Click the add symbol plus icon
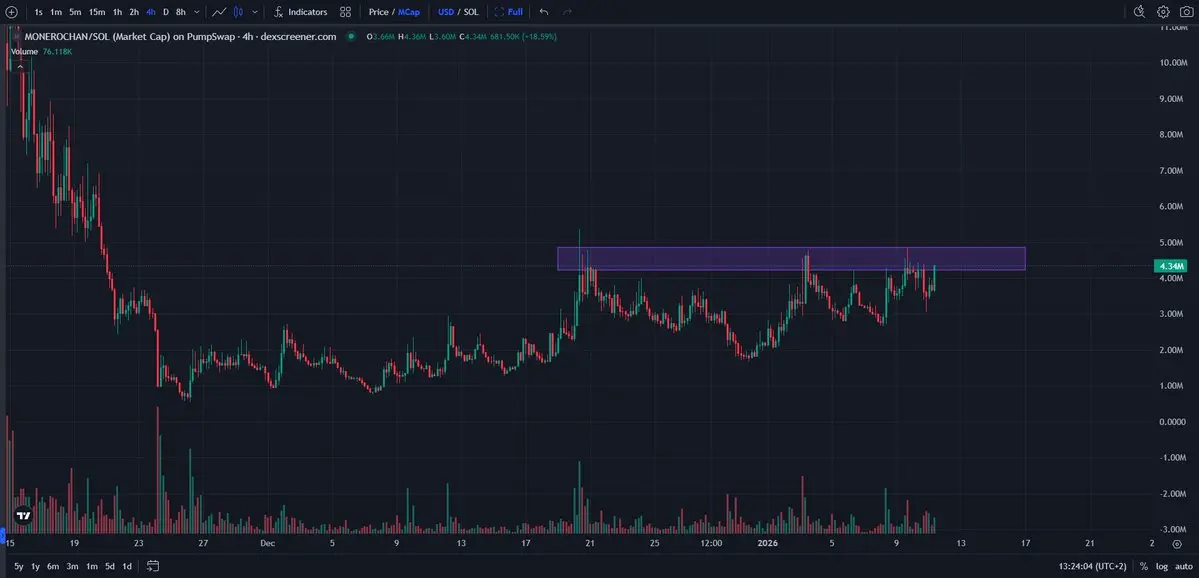Screen dimensions: 1199x578 click(x=11, y=12)
